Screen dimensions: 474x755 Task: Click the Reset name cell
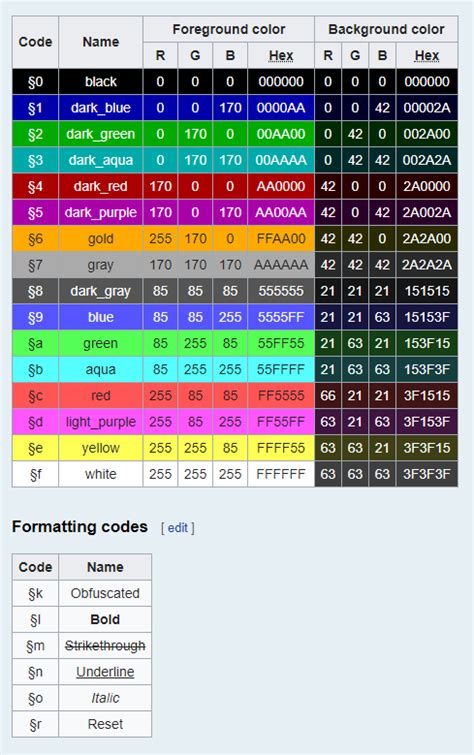pos(105,724)
